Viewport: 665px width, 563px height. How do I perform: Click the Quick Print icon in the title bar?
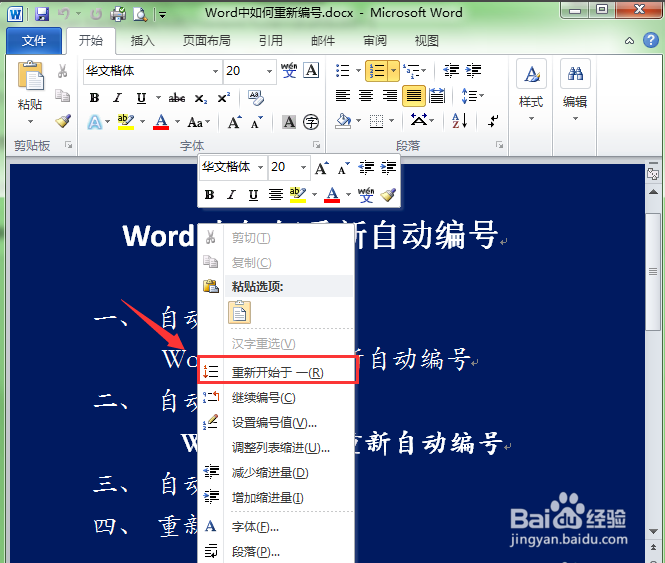tap(118, 14)
